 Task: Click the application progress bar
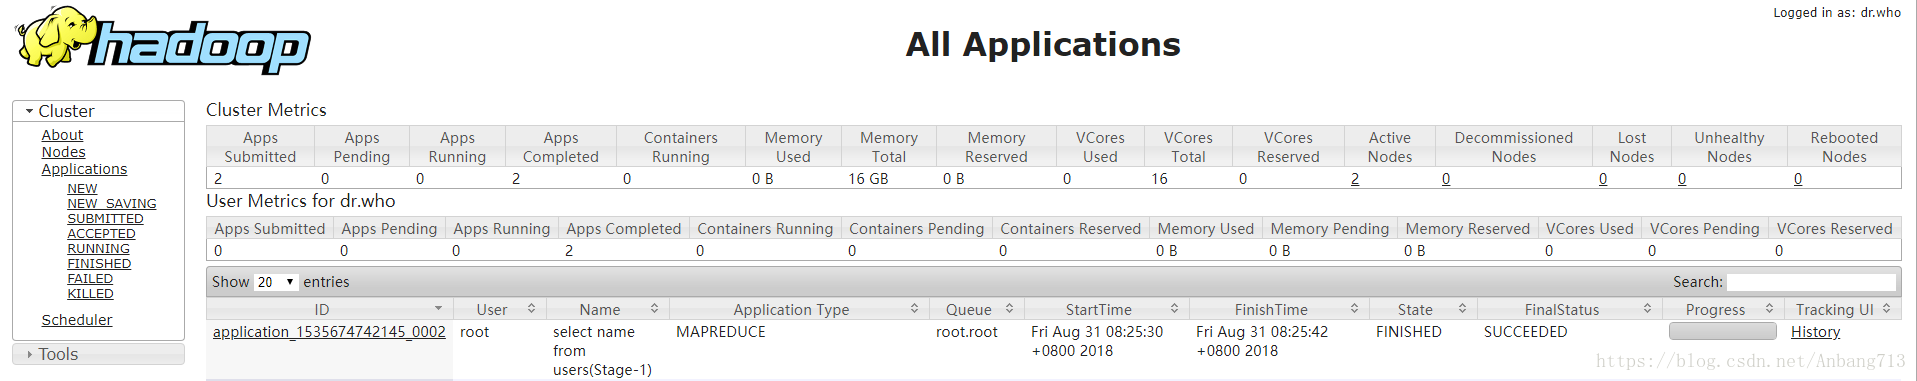(1723, 331)
